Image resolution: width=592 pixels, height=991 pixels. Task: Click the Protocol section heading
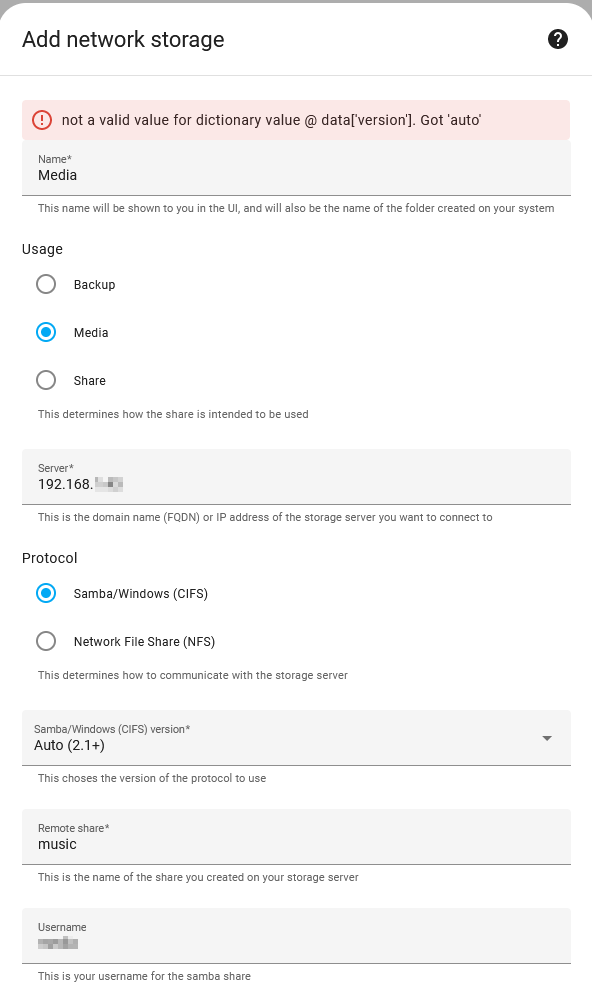tap(49, 557)
